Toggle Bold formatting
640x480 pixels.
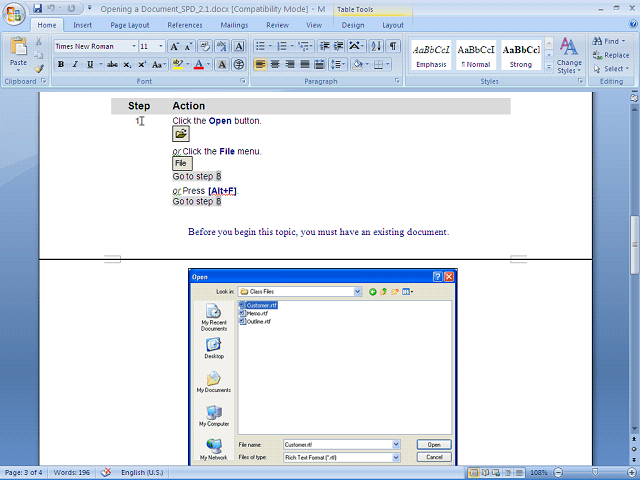pyautogui.click(x=61, y=64)
